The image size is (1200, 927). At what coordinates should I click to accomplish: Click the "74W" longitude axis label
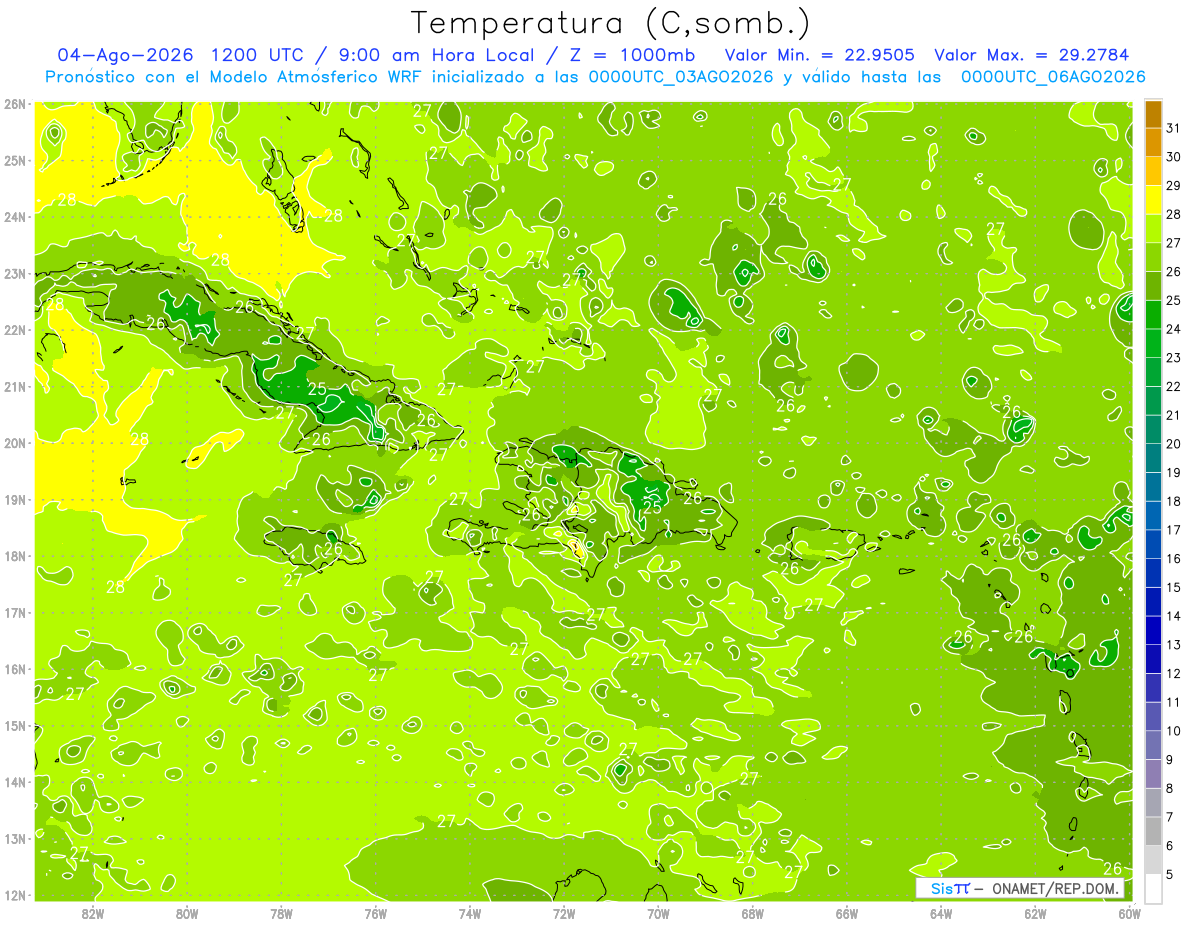click(x=470, y=913)
